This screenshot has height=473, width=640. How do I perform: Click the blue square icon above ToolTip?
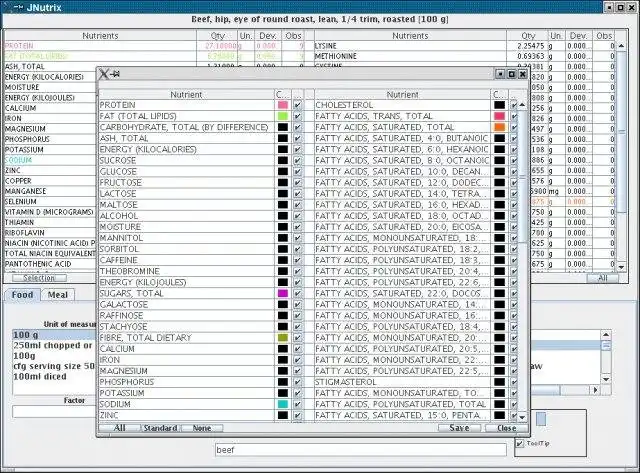[541, 419]
